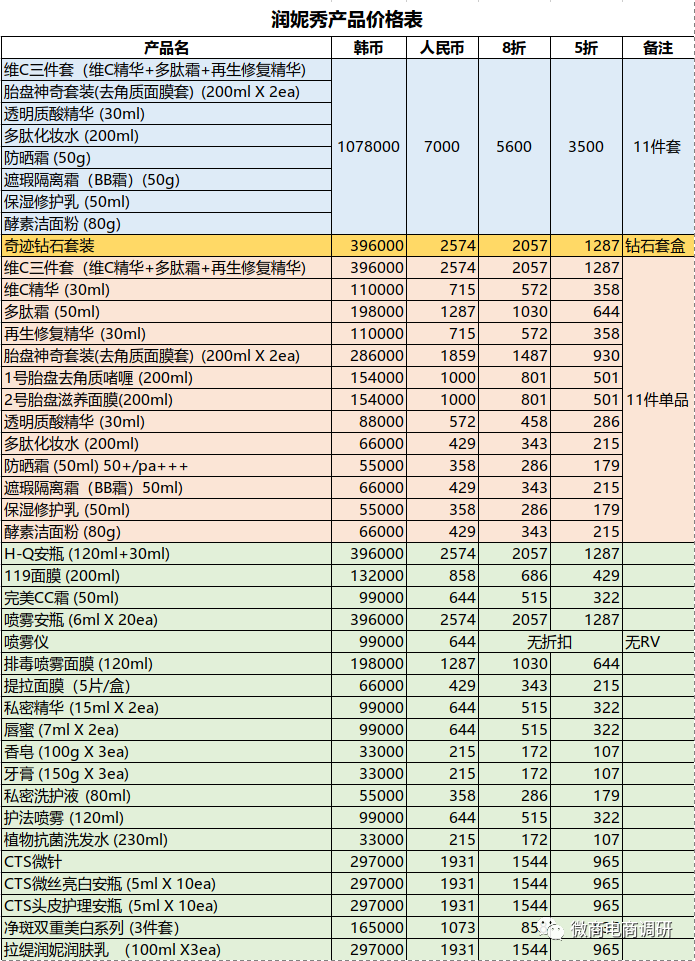Select the 净斑双重美白系列 (3件套) cell
The width and height of the screenshot is (695, 961).
coord(166,929)
